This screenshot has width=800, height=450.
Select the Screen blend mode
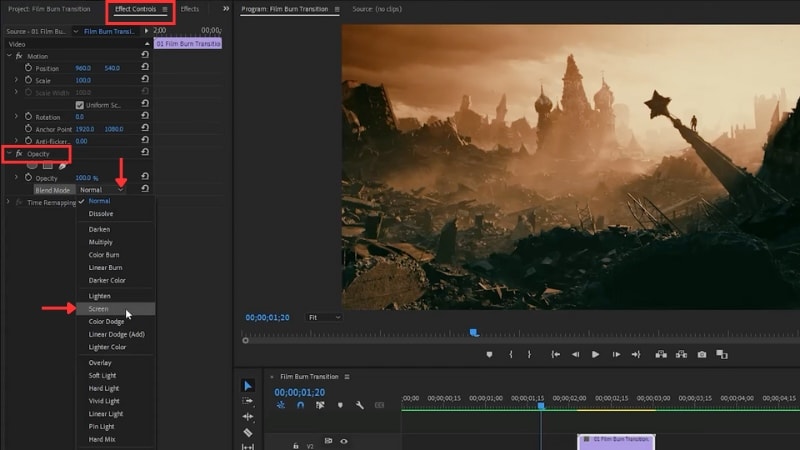tap(99, 309)
